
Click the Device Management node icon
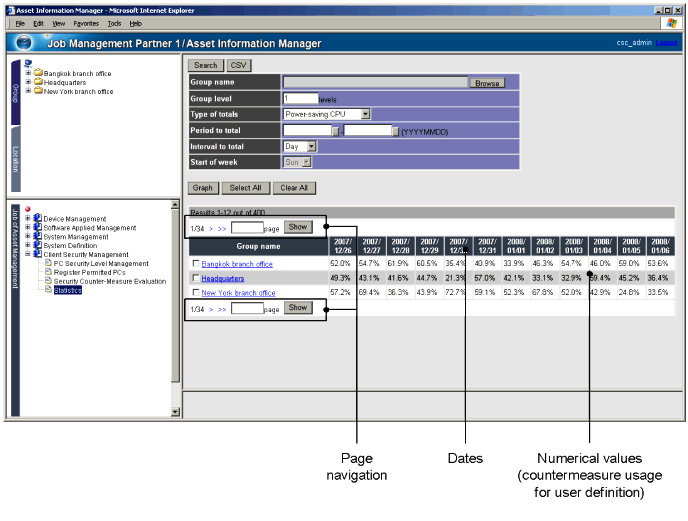[x=38, y=219]
